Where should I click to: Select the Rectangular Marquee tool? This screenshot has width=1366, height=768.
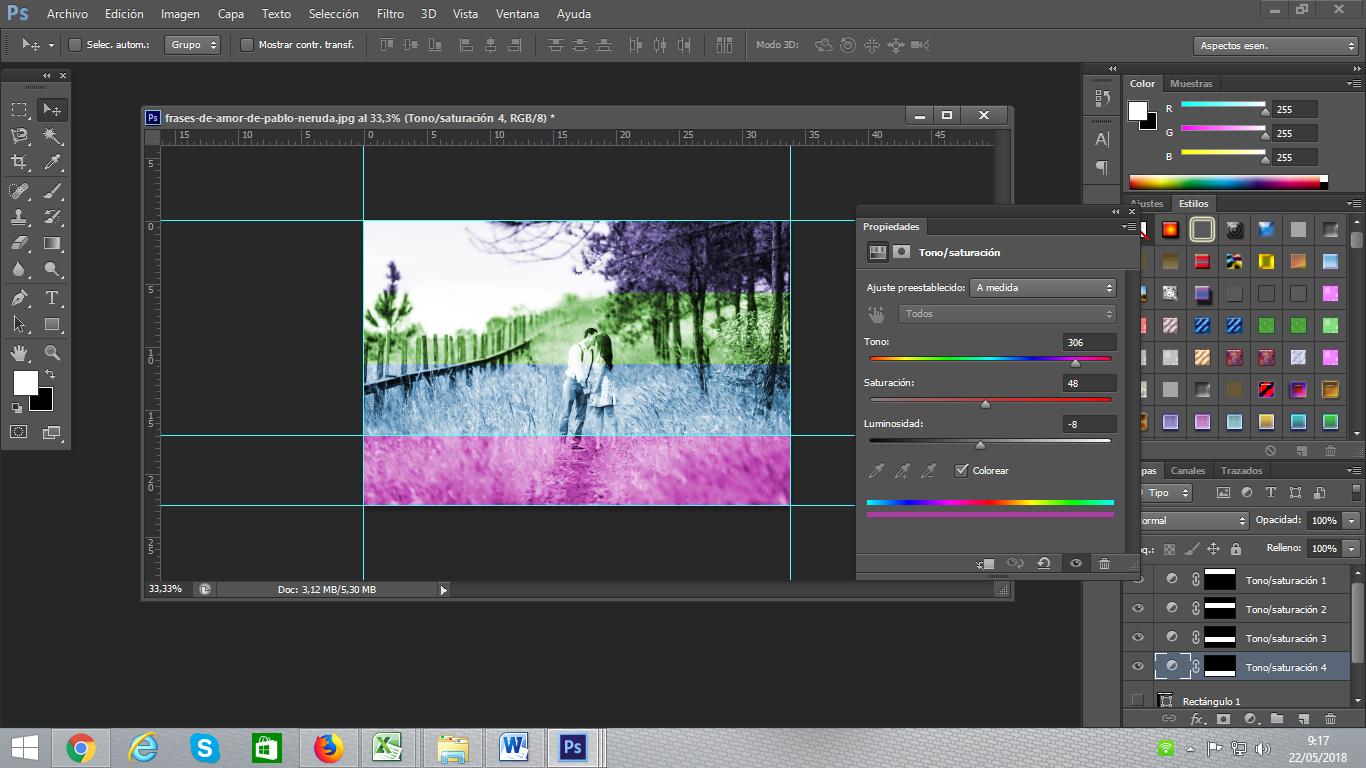(x=19, y=110)
